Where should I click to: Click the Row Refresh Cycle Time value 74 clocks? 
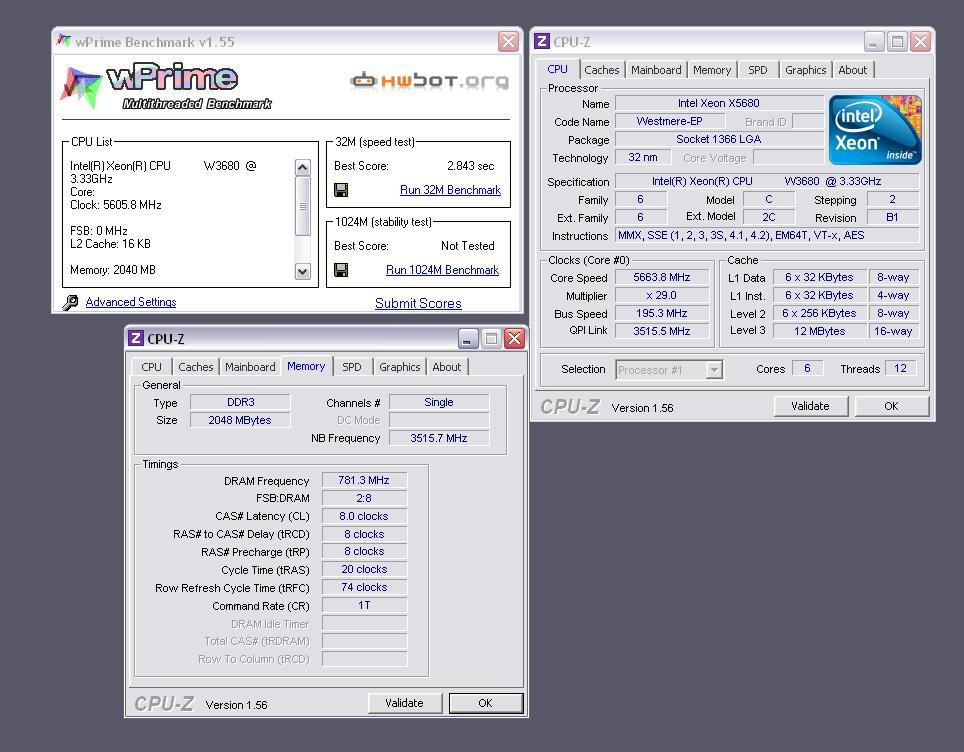click(364, 587)
